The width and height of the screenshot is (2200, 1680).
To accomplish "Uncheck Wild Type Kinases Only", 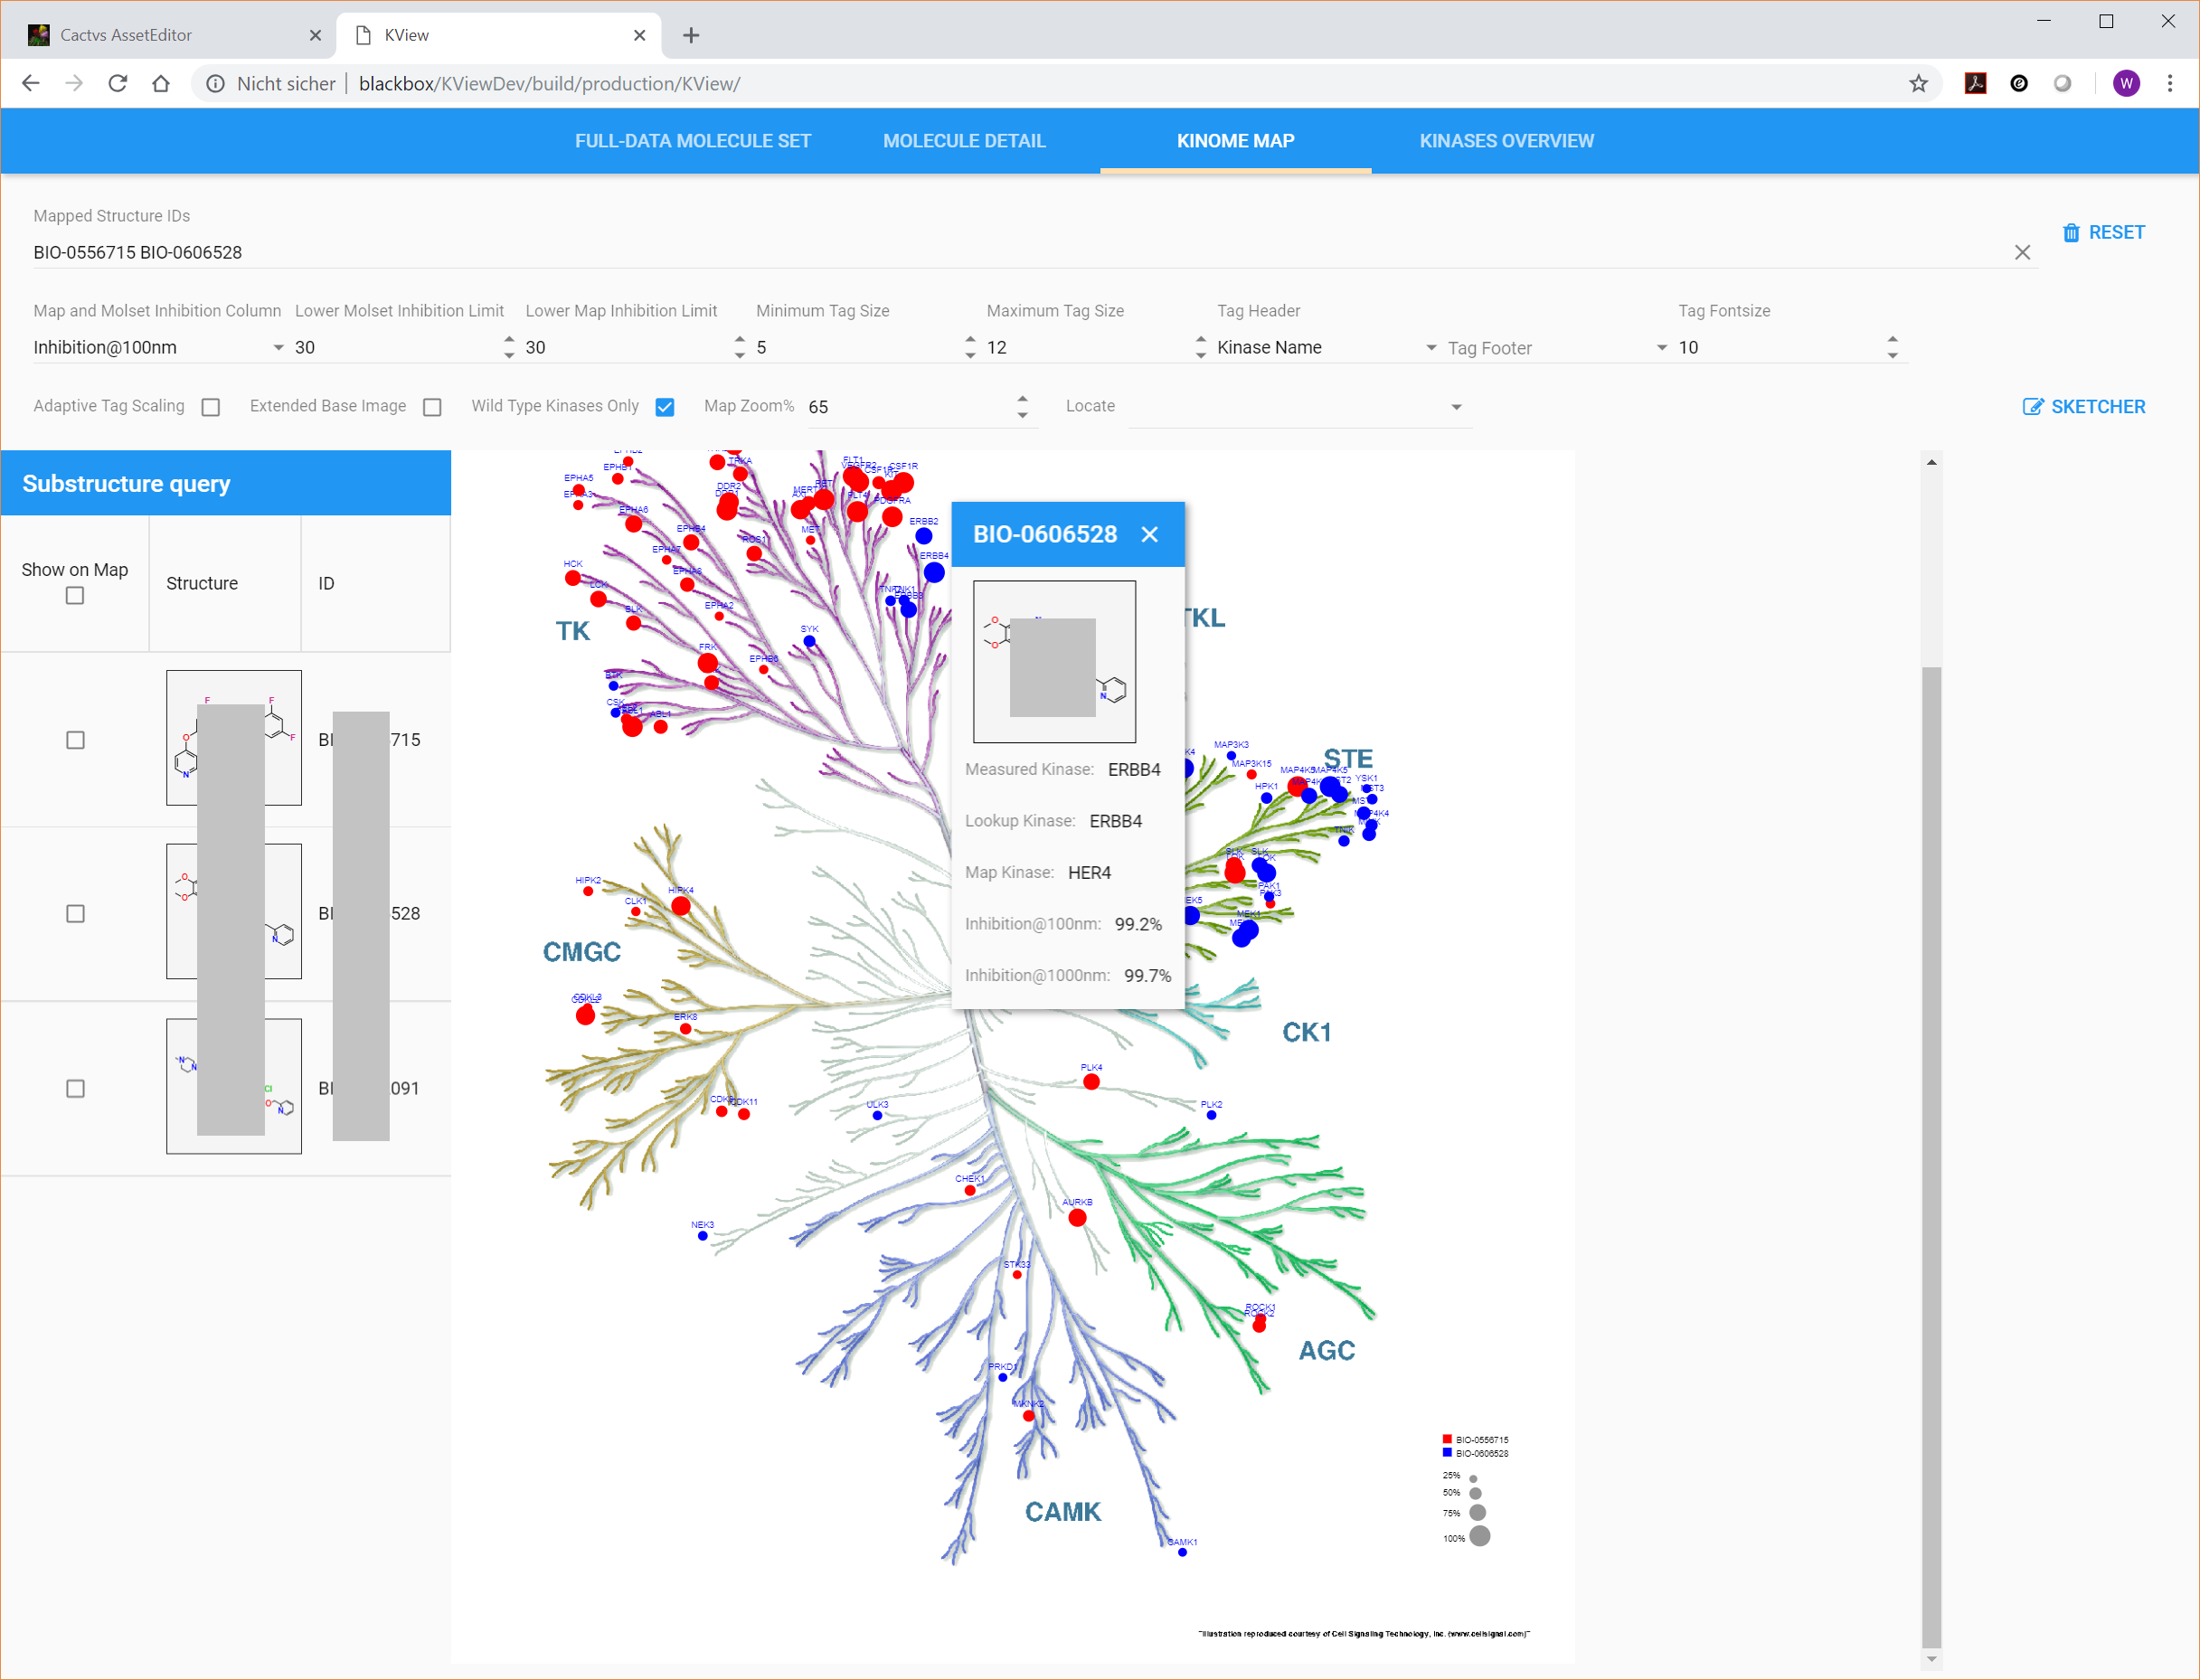I will point(665,408).
